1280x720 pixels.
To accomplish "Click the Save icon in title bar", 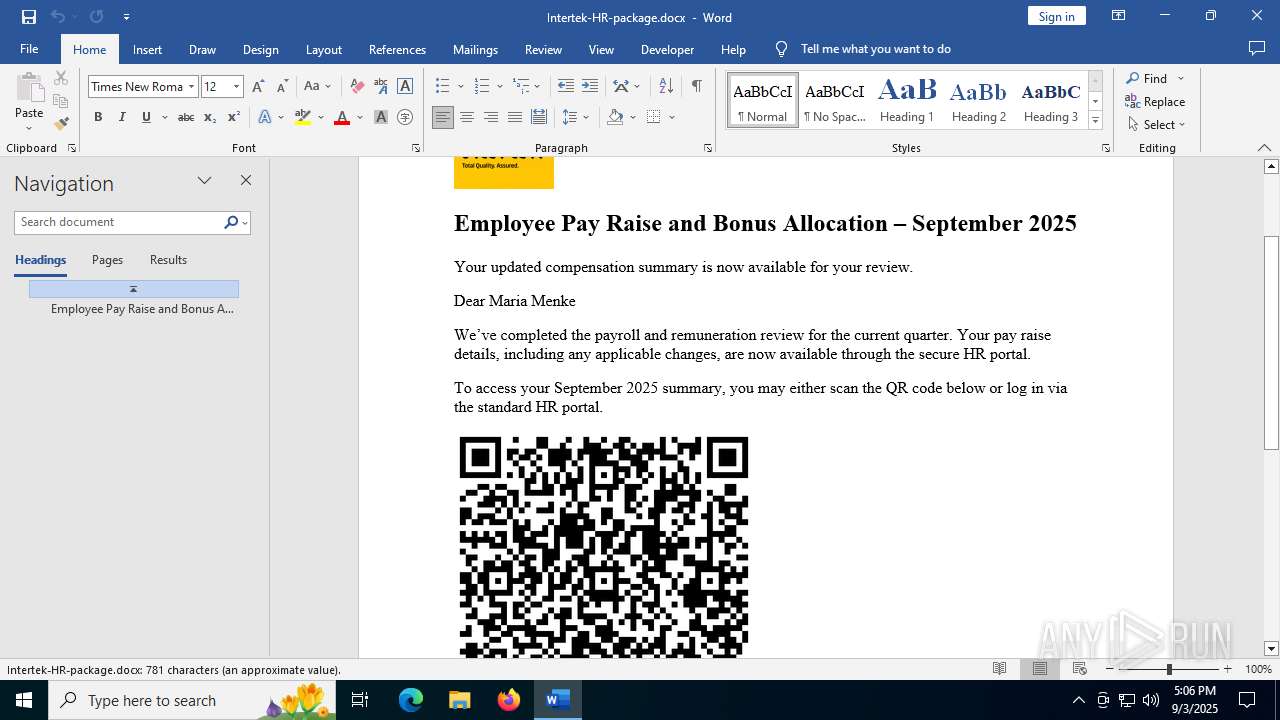I will [28, 17].
